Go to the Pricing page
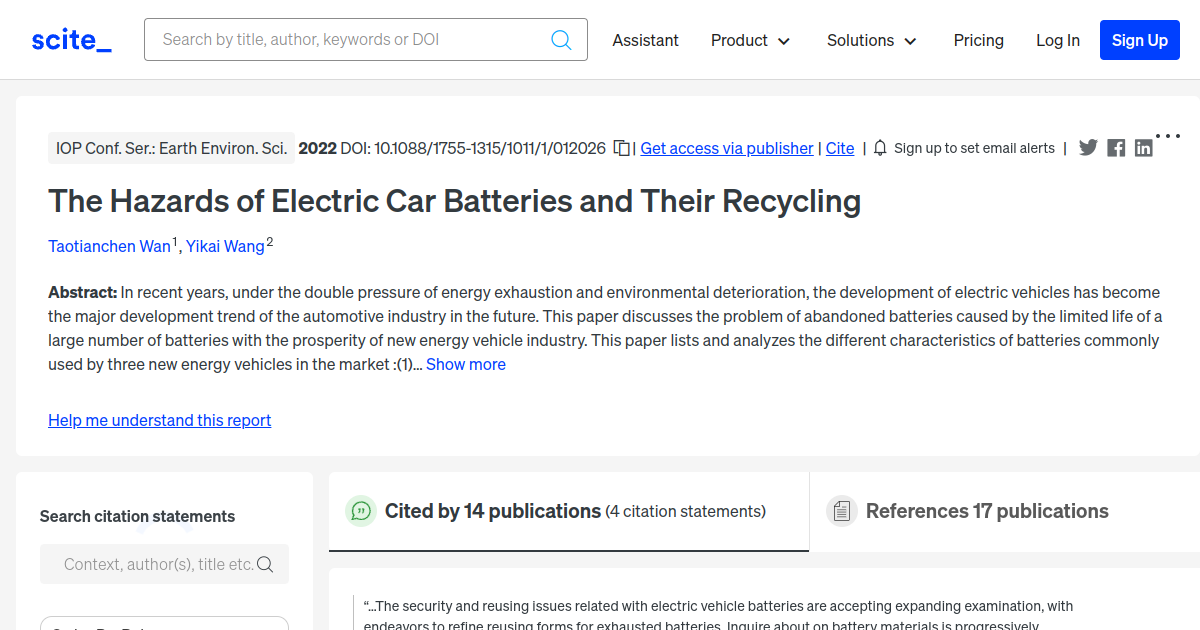1200x630 pixels. pyautogui.click(x=978, y=40)
